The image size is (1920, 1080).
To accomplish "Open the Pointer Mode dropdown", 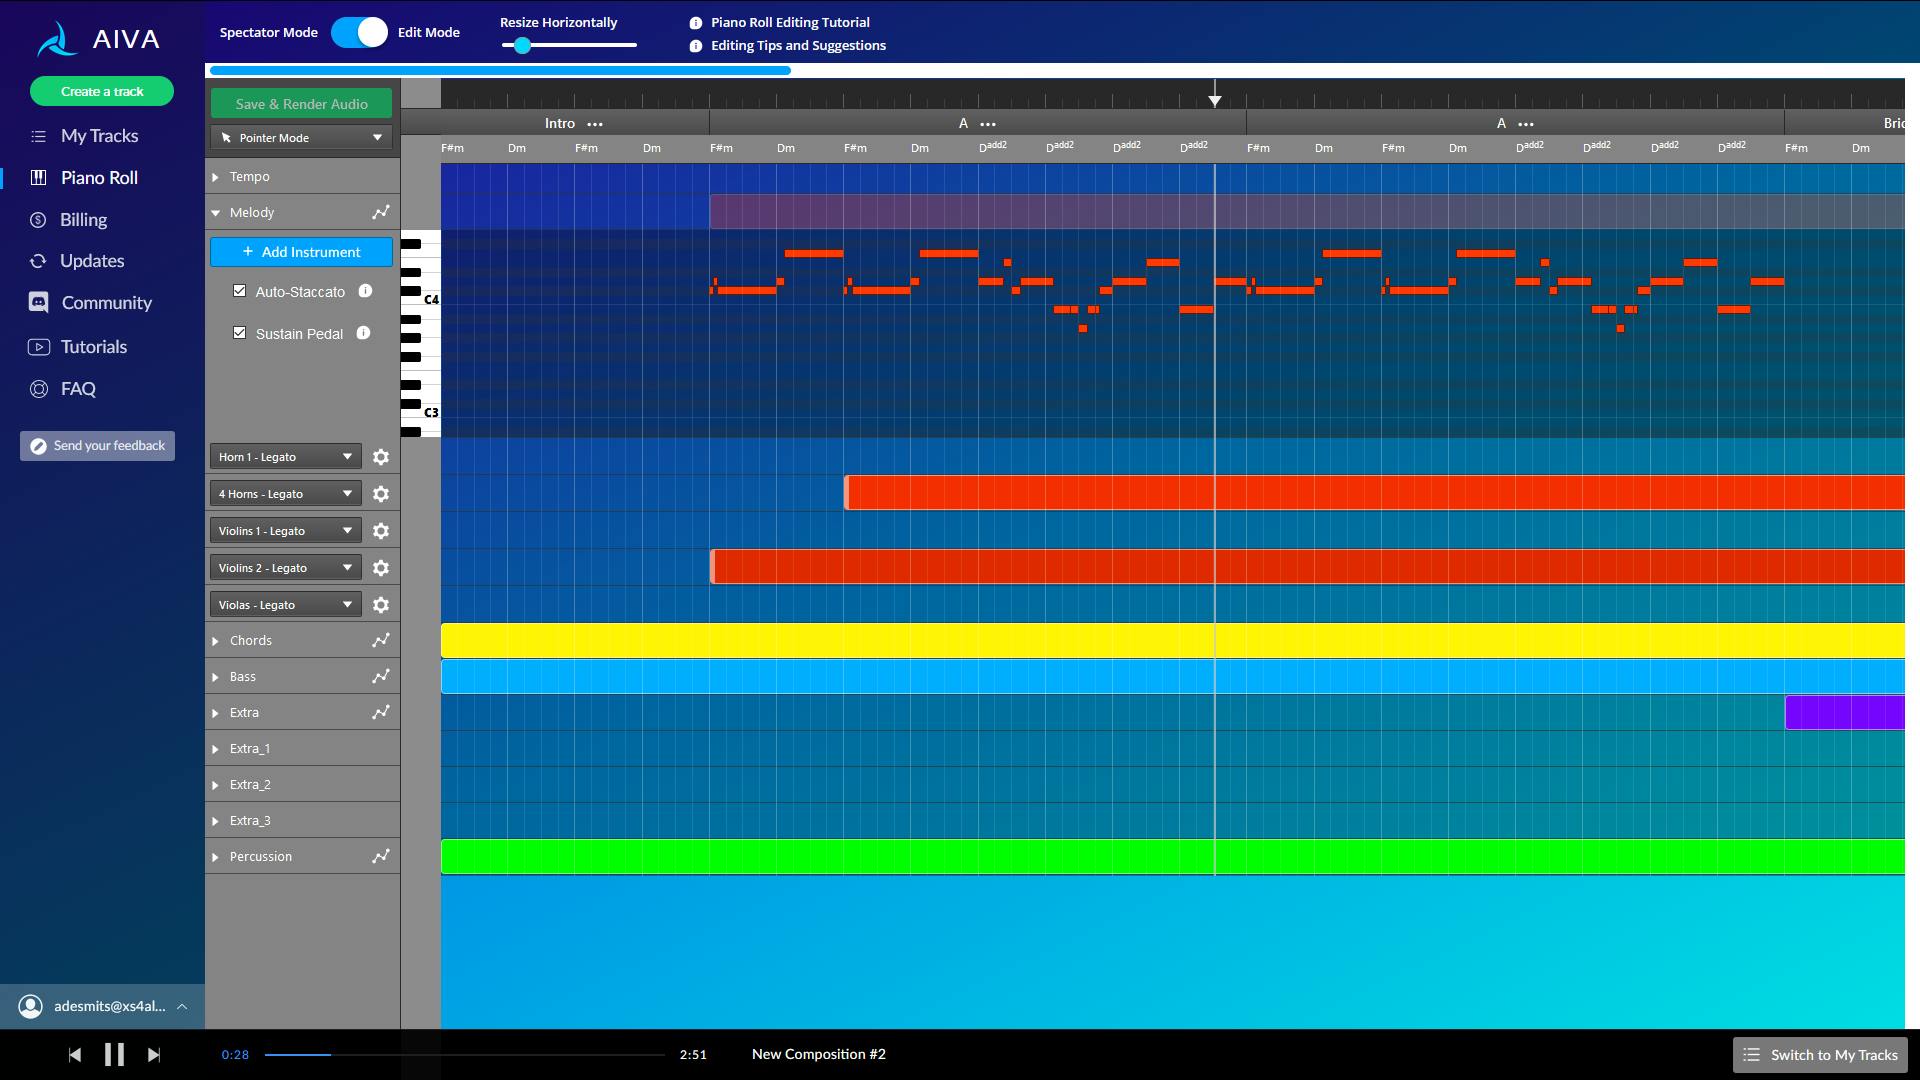I will pyautogui.click(x=301, y=138).
